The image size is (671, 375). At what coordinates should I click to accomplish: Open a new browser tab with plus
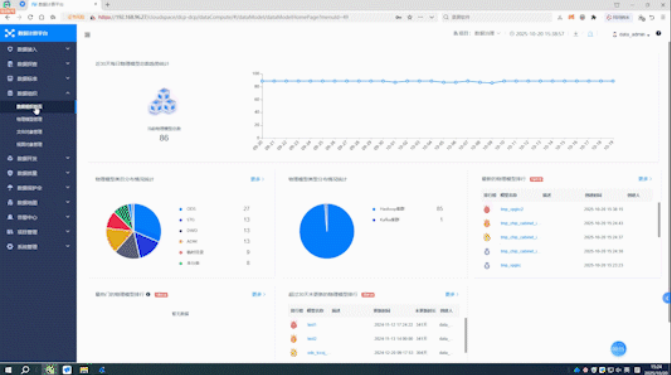(x=107, y=5)
